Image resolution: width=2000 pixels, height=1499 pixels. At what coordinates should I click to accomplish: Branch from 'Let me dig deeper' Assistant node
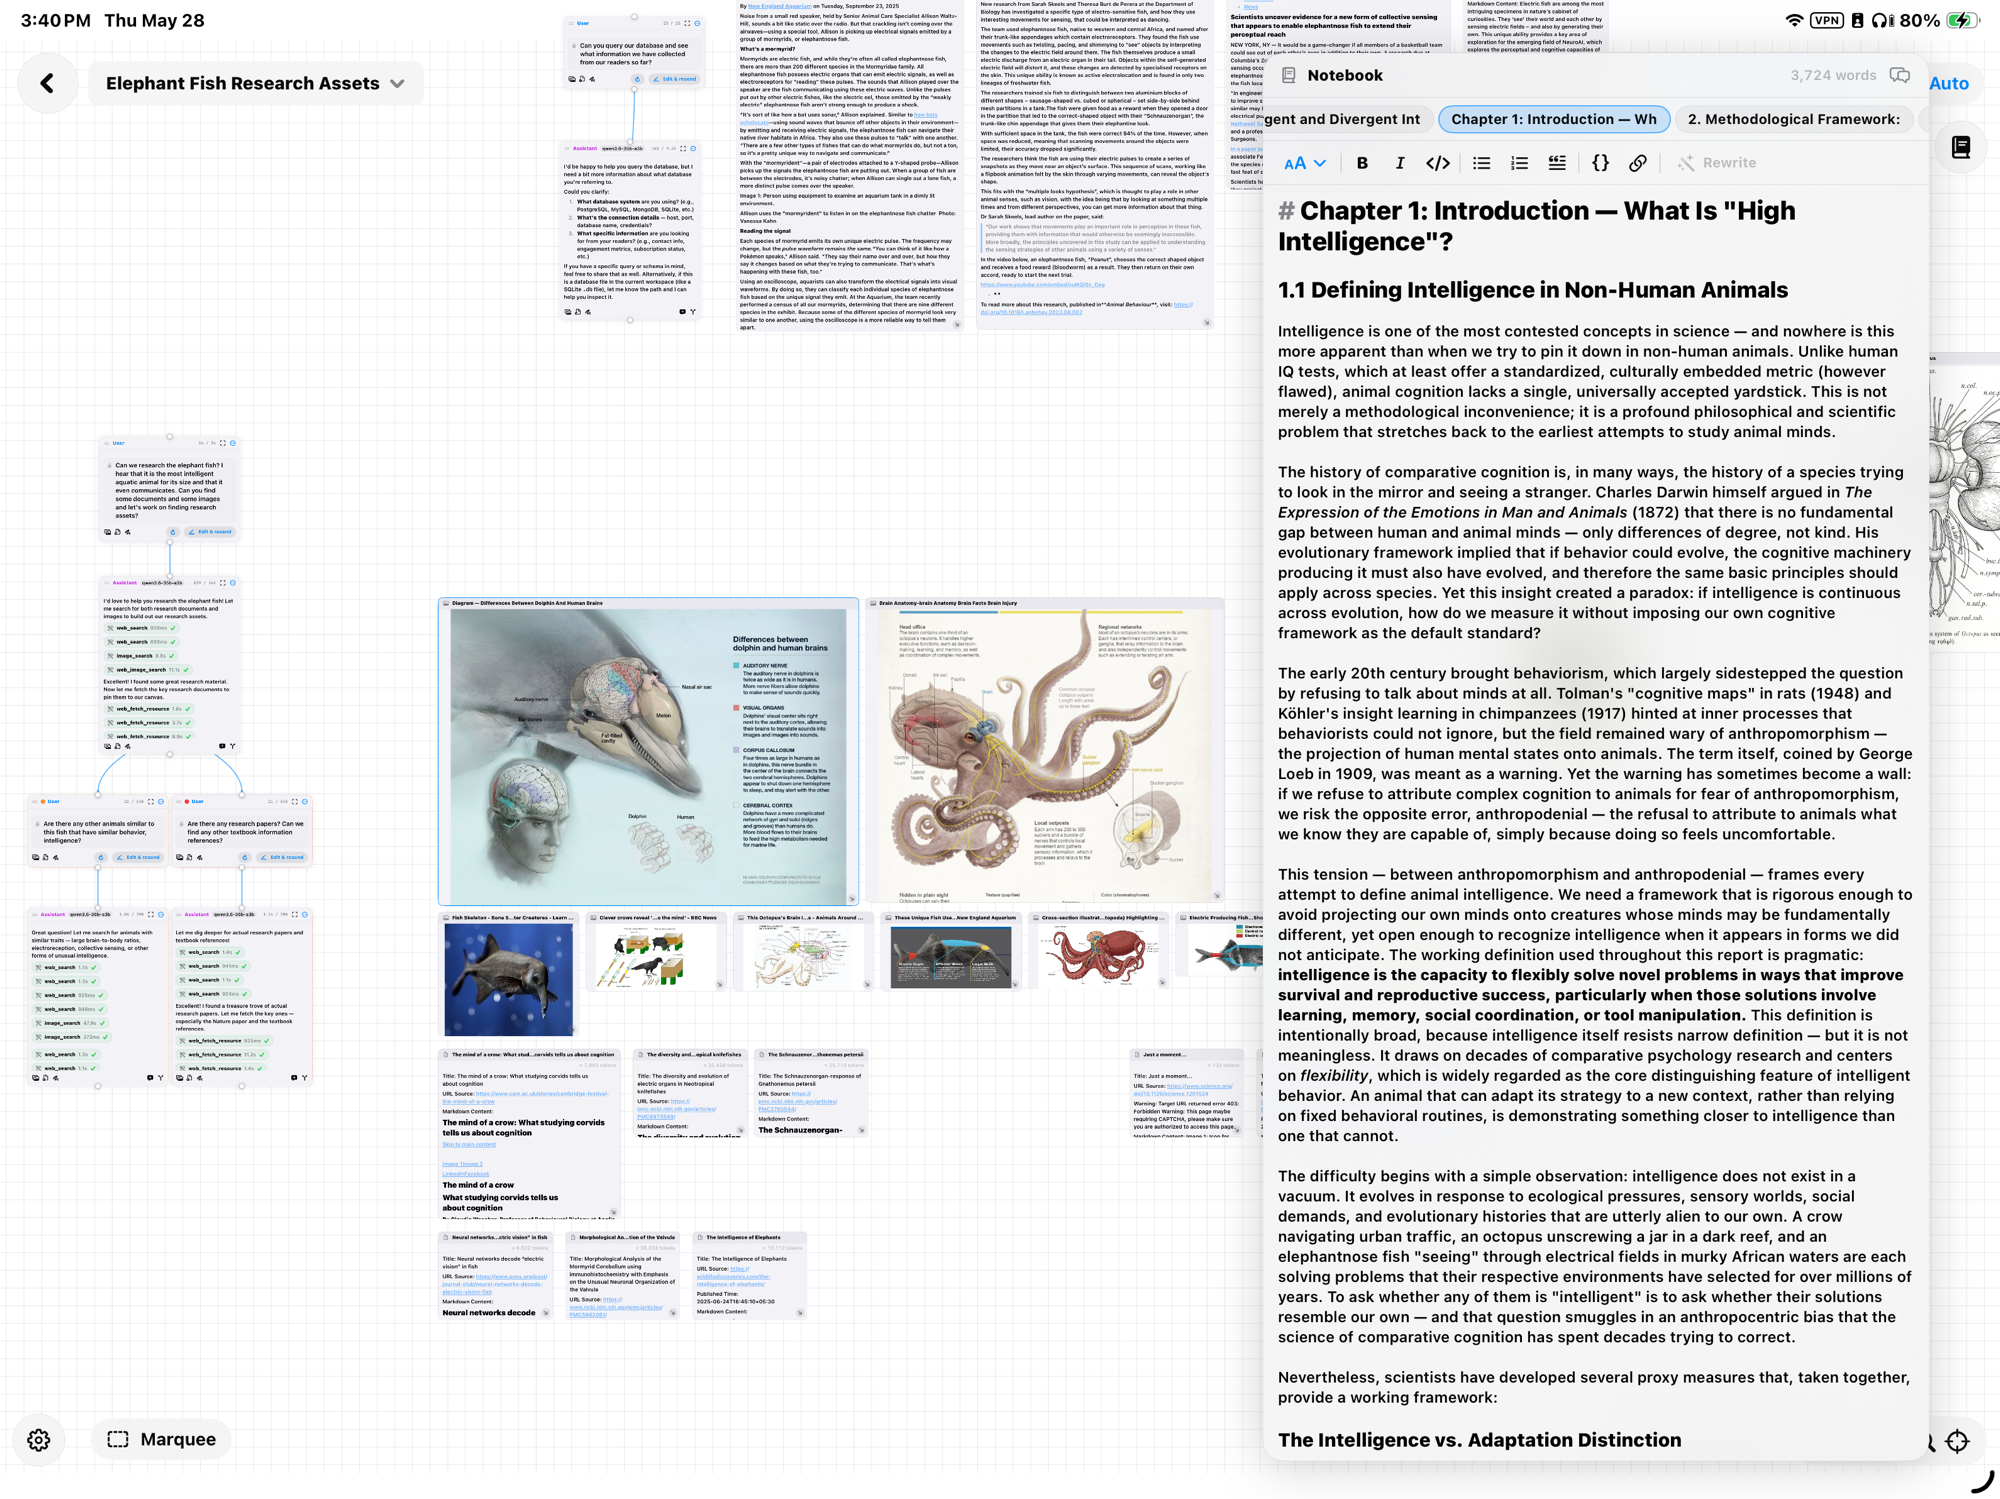pos(305,1078)
